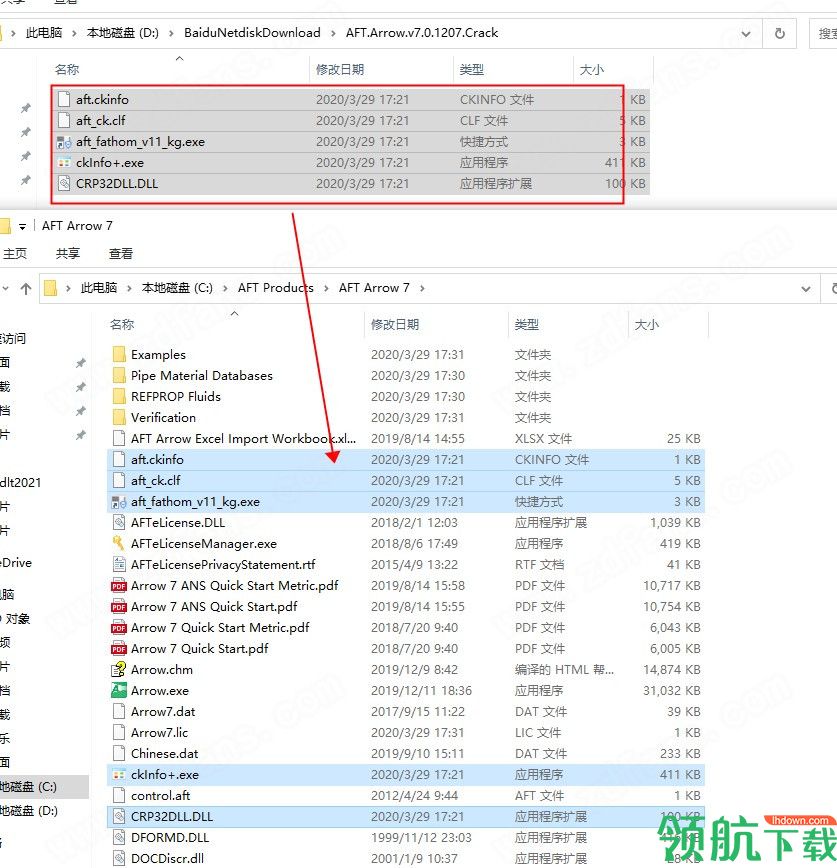
Task: Select ckInfo+.exe icon in AFT Arrow 7 folder
Action: [119, 775]
